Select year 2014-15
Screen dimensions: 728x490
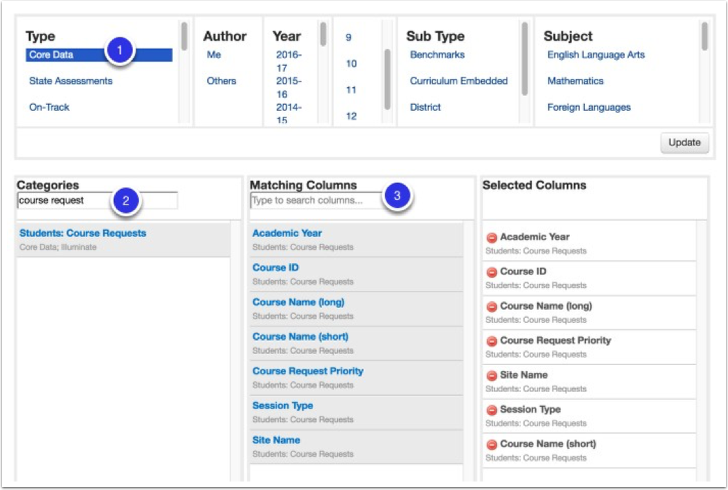288,113
